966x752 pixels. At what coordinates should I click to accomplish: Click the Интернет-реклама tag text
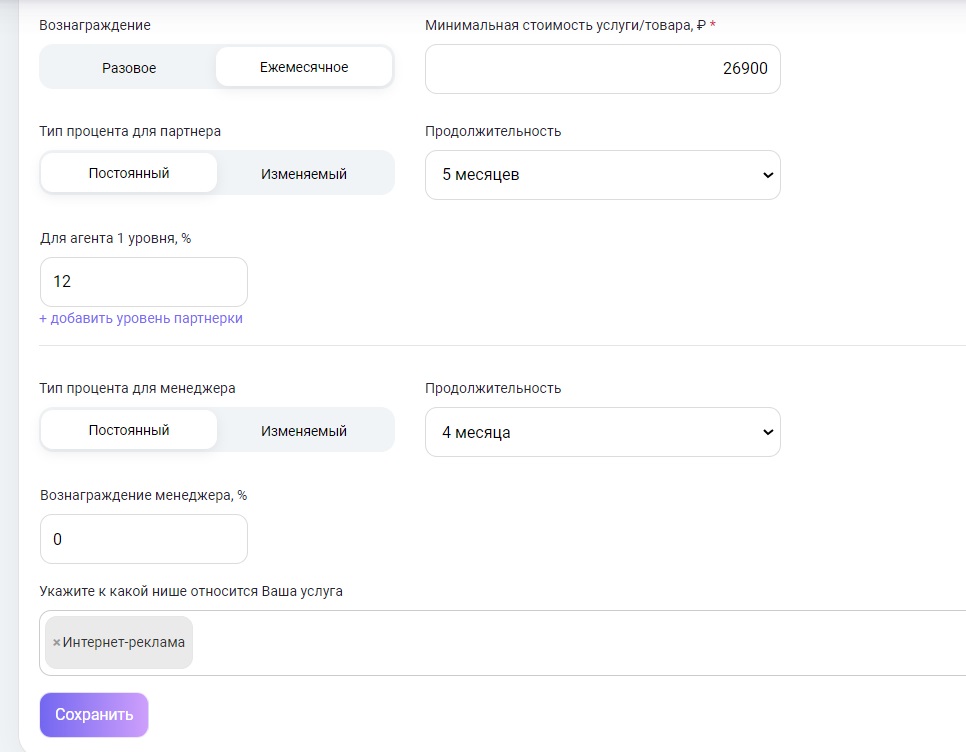point(124,643)
